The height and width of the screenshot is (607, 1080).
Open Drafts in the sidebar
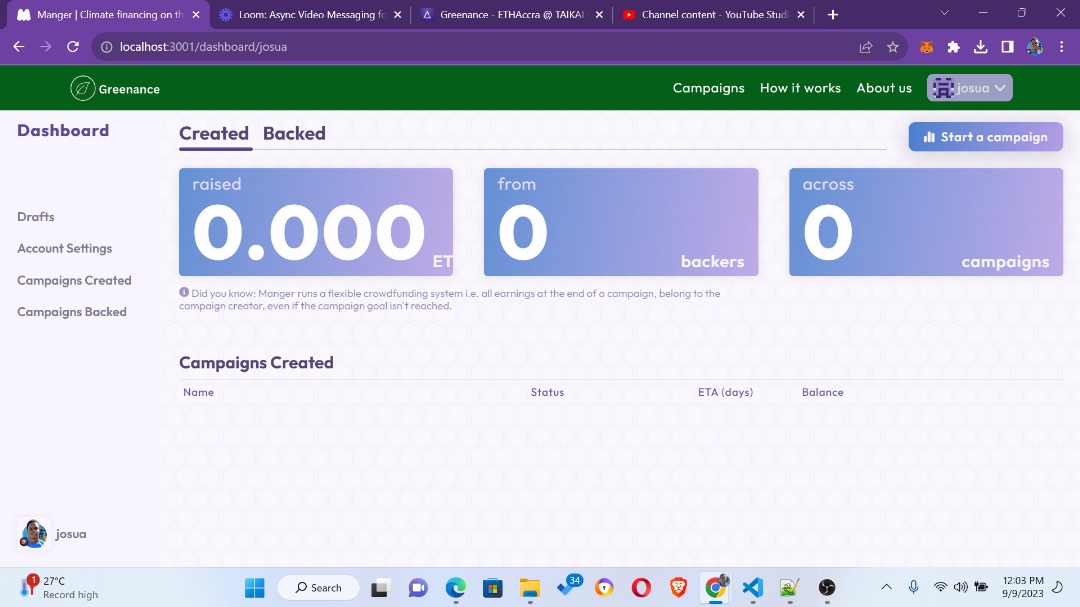click(x=36, y=217)
